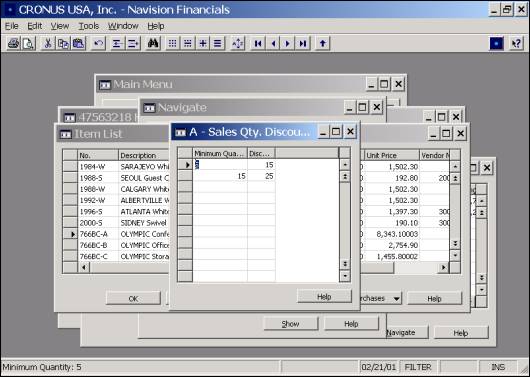Open the View menu

pos(60,26)
